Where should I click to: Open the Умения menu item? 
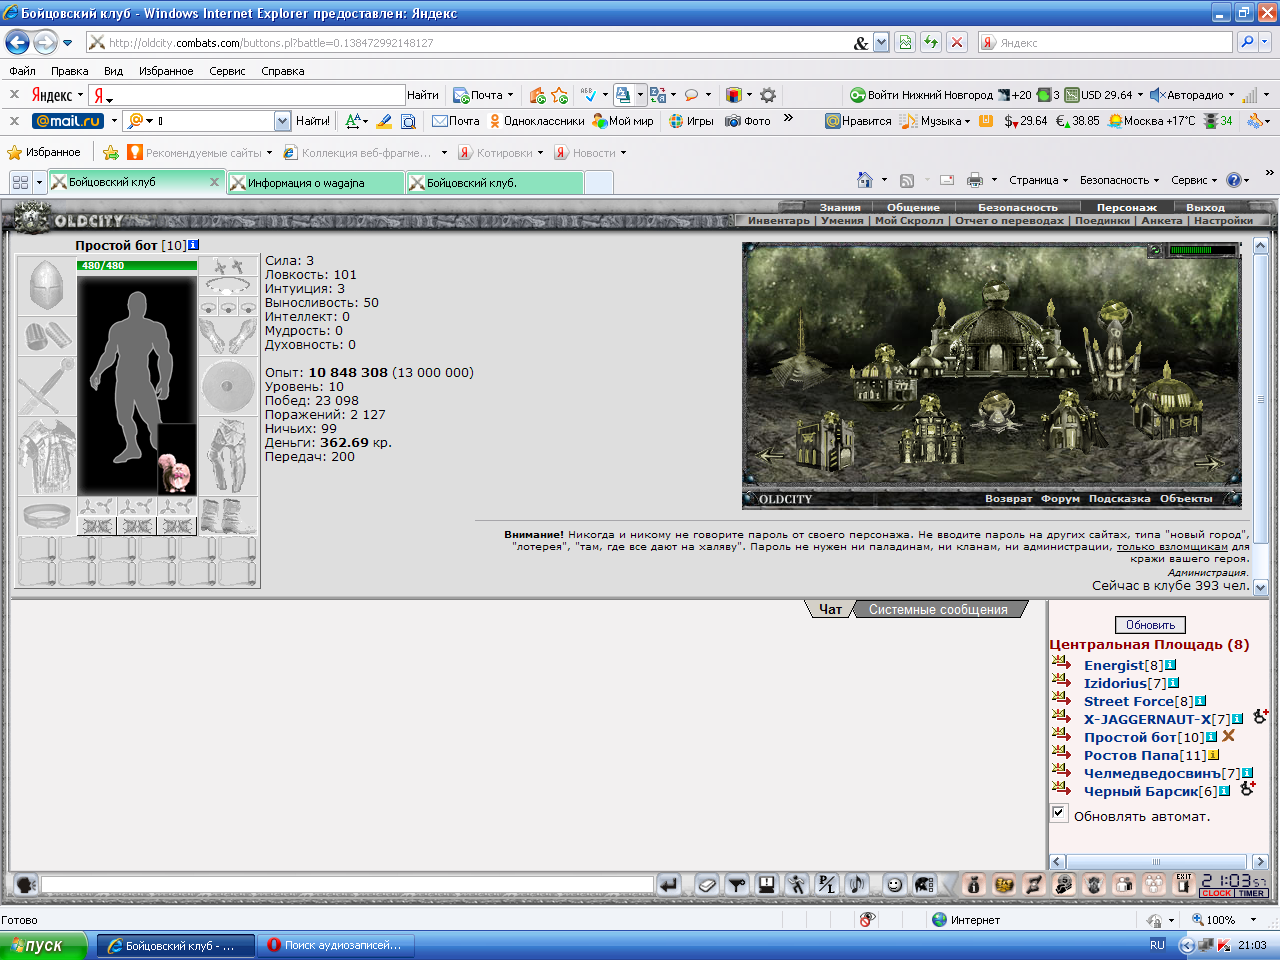(x=842, y=220)
